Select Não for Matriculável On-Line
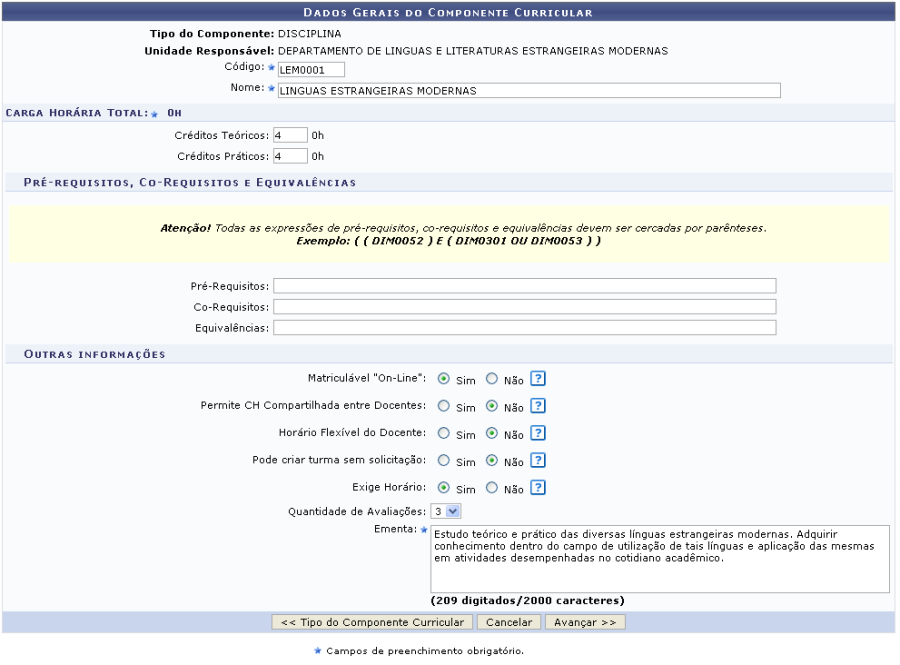This screenshot has width=900, height=665. click(491, 379)
